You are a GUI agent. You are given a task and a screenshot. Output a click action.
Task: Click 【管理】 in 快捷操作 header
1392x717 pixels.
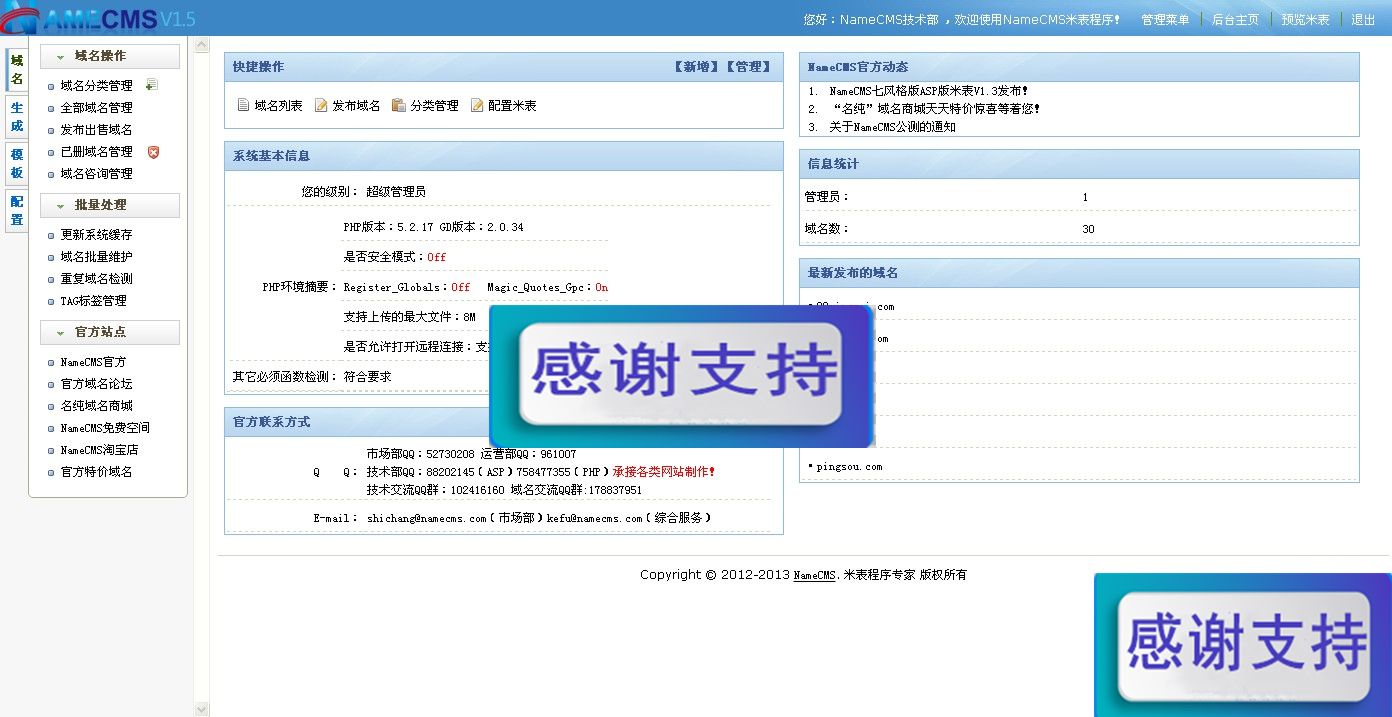(x=749, y=67)
